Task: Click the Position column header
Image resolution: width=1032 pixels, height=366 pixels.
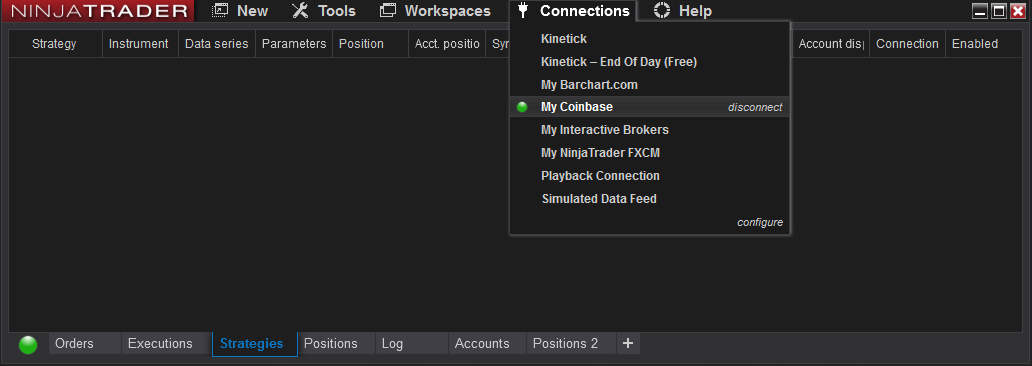Action: click(x=371, y=43)
